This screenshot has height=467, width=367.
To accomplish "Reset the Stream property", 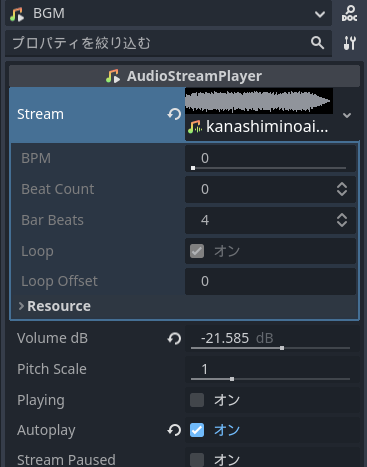I will click(x=174, y=114).
